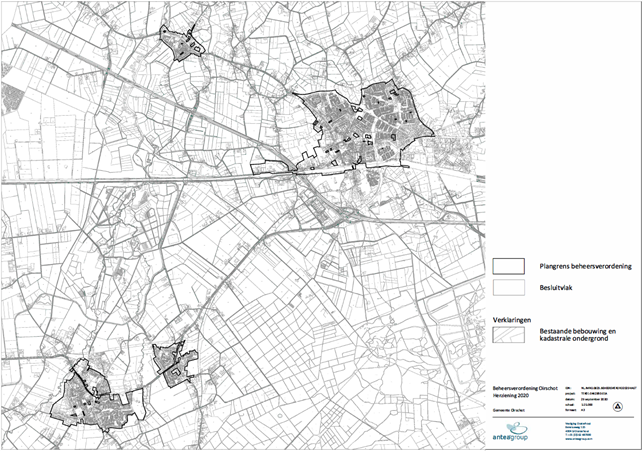Select the 'Besluitvlak' legend label
Viewport: 643px width, 451px height.
coord(555,286)
